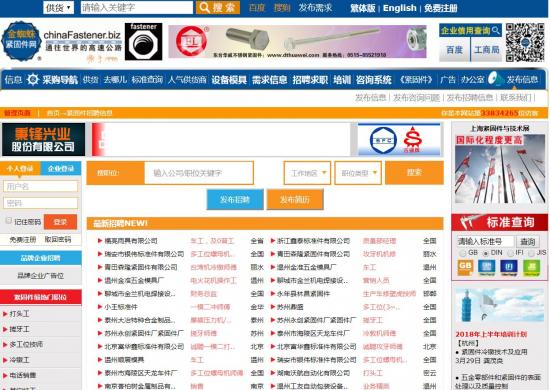Image resolution: width=550 pixels, height=390 pixels.
Task: Tick the 记住密码 checkbox
Action: point(8,221)
